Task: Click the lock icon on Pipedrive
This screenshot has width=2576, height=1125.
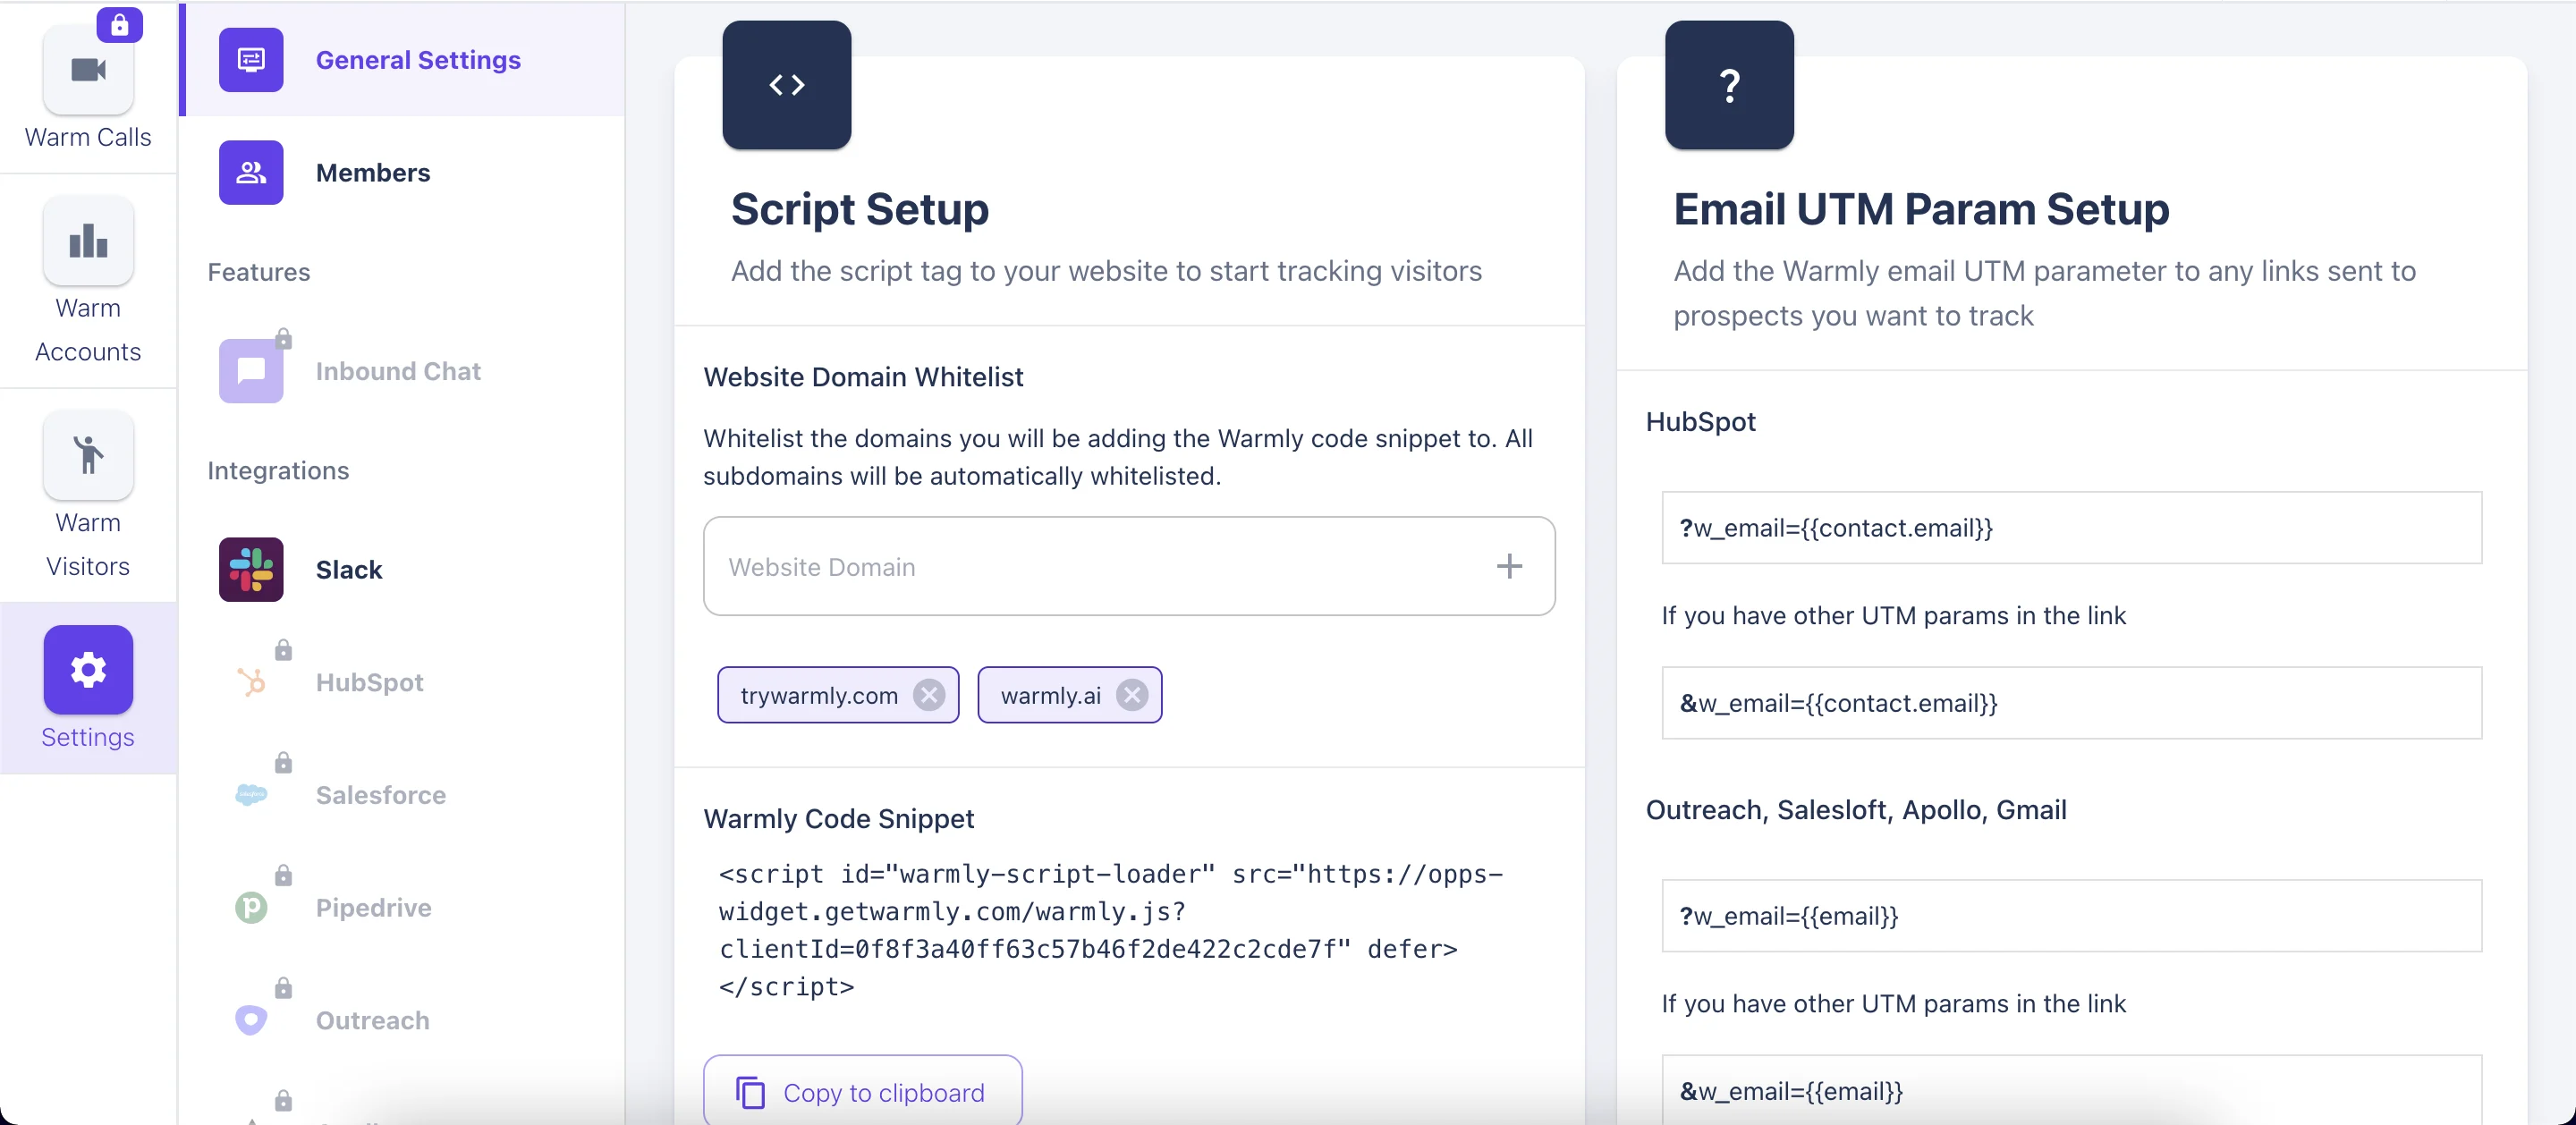Action: (284, 875)
